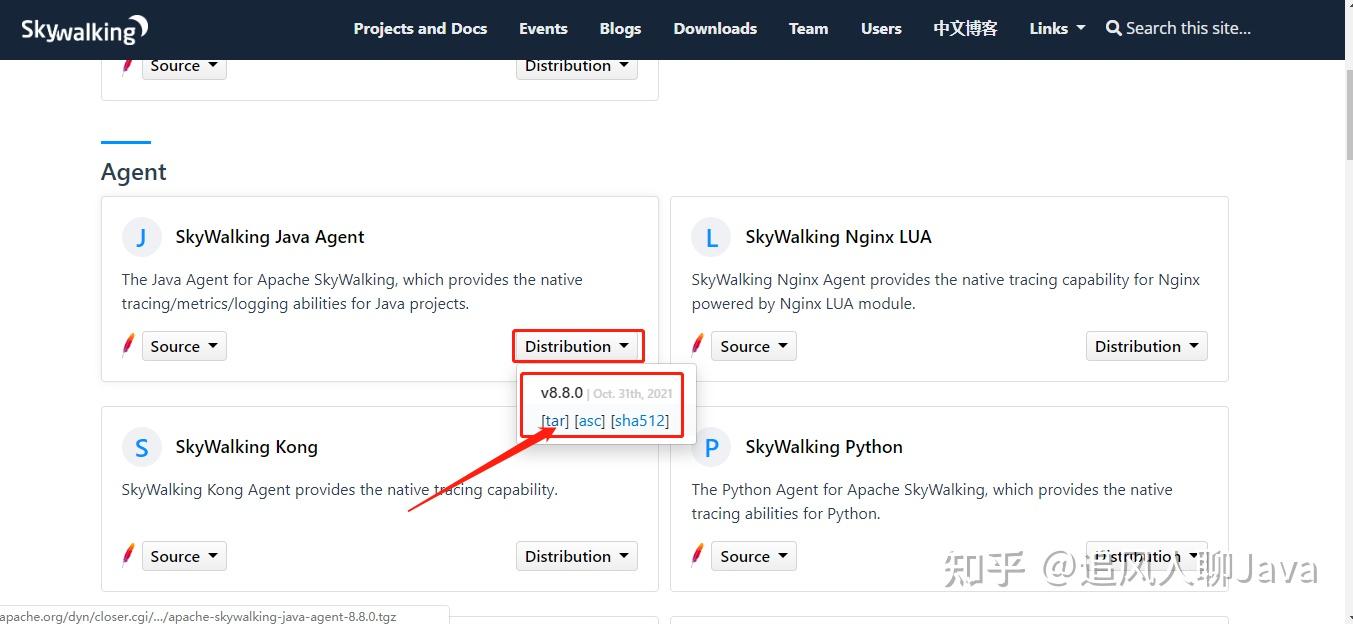Image resolution: width=1353 pixels, height=624 pixels.
Task: Open the Team page
Action: (x=808, y=28)
